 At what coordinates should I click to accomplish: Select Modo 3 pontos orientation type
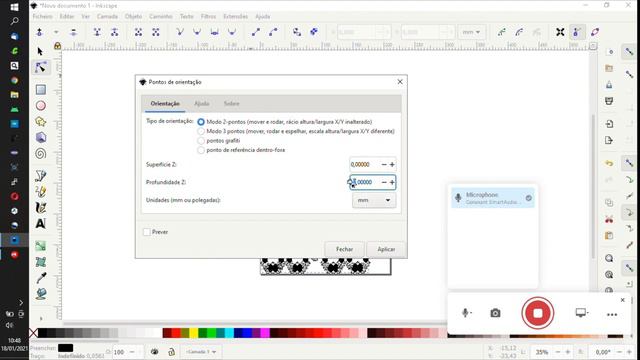click(x=201, y=131)
